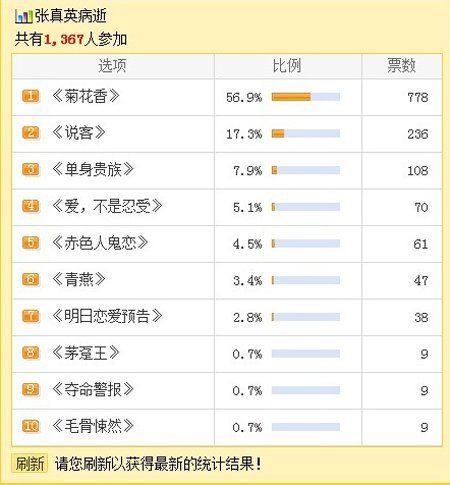Select the 《菊花香》 option
The height and width of the screenshot is (485, 450).
(x=86, y=97)
